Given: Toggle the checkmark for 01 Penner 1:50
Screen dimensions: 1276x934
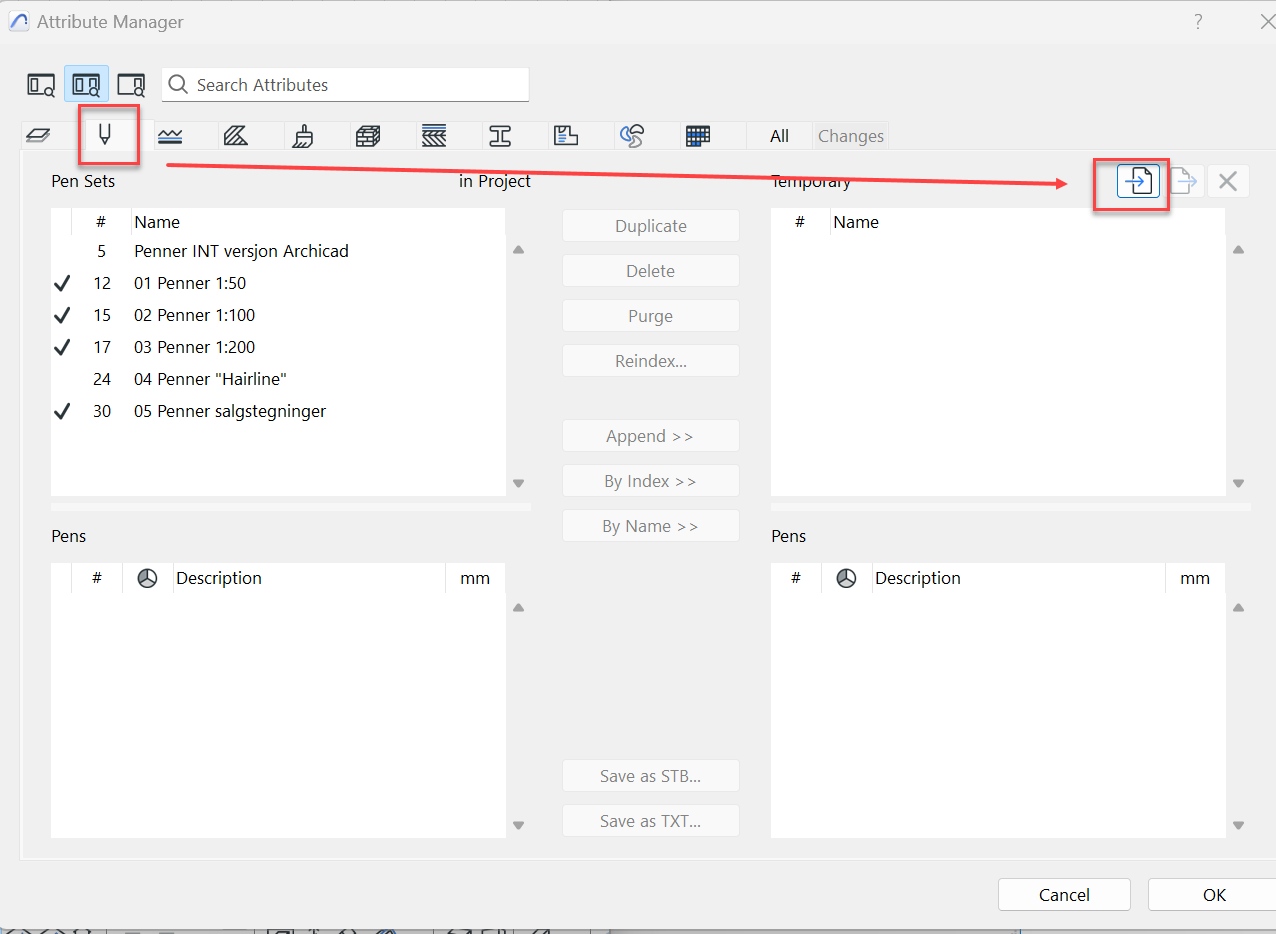Looking at the screenshot, I should tap(62, 284).
